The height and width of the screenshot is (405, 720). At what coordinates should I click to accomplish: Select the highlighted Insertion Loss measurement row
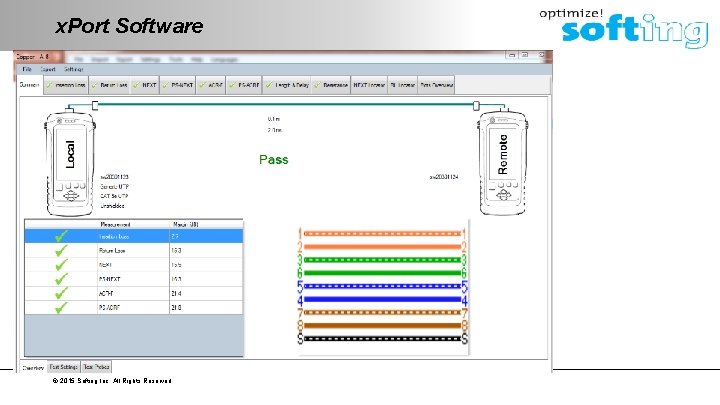[x=134, y=236]
